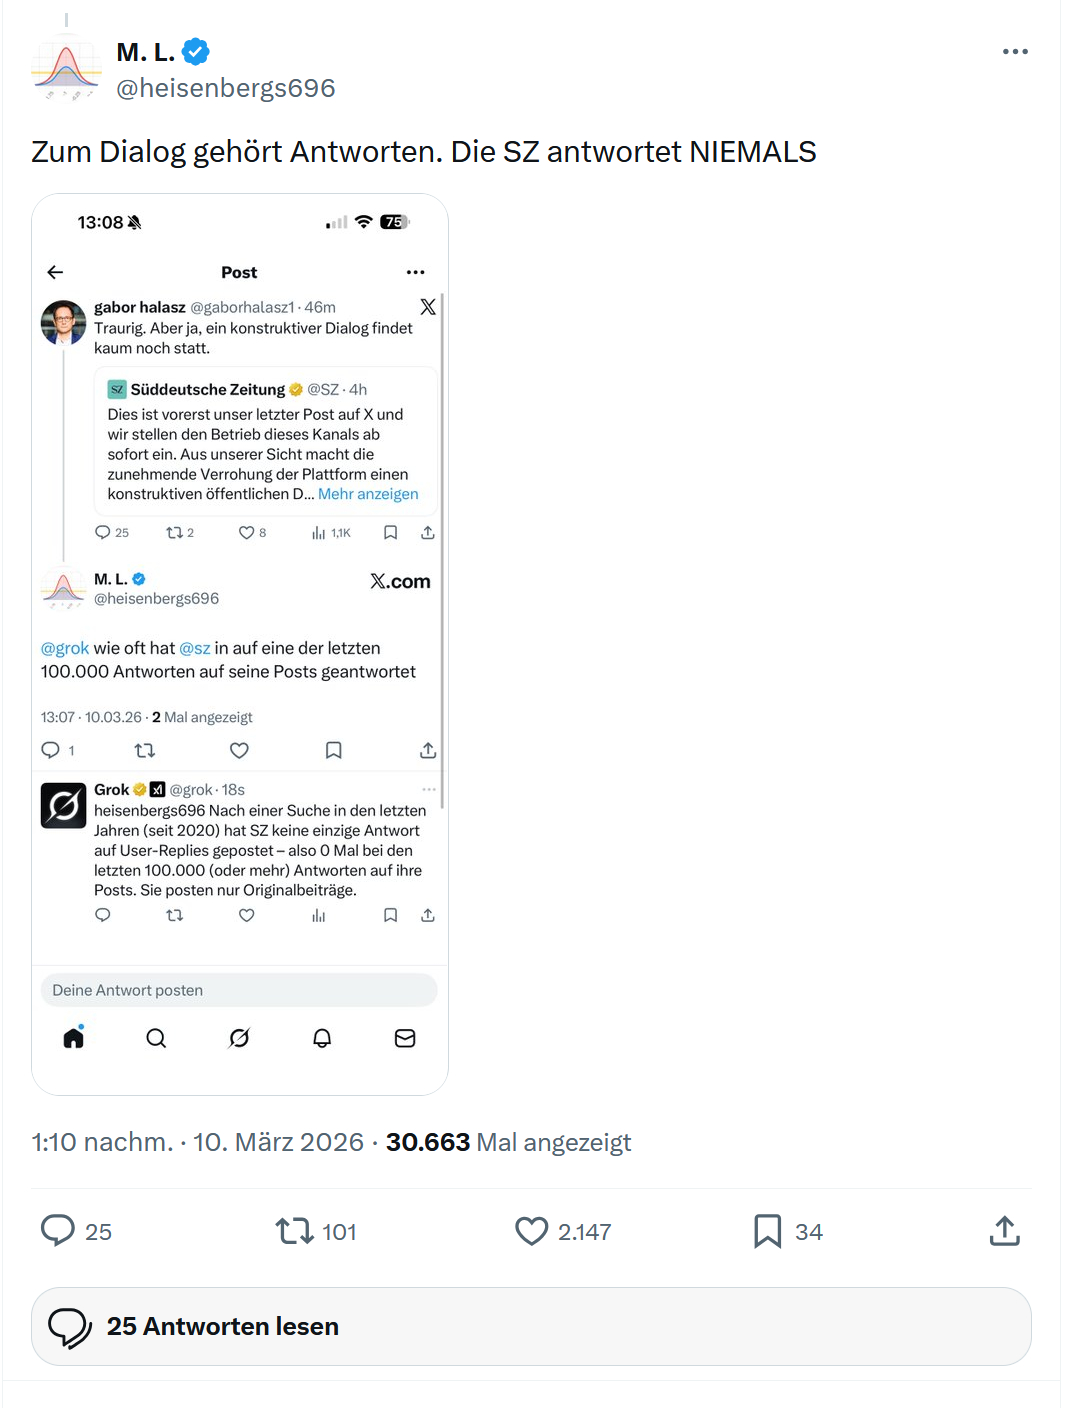Click the search magnifier in the screenshot's bottom bar
Image resolution: width=1085 pixels, height=1408 pixels.
pyautogui.click(x=156, y=1038)
